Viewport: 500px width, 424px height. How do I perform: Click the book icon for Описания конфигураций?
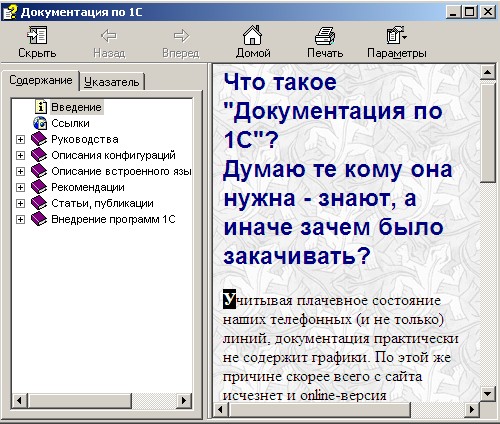pyautogui.click(x=39, y=155)
